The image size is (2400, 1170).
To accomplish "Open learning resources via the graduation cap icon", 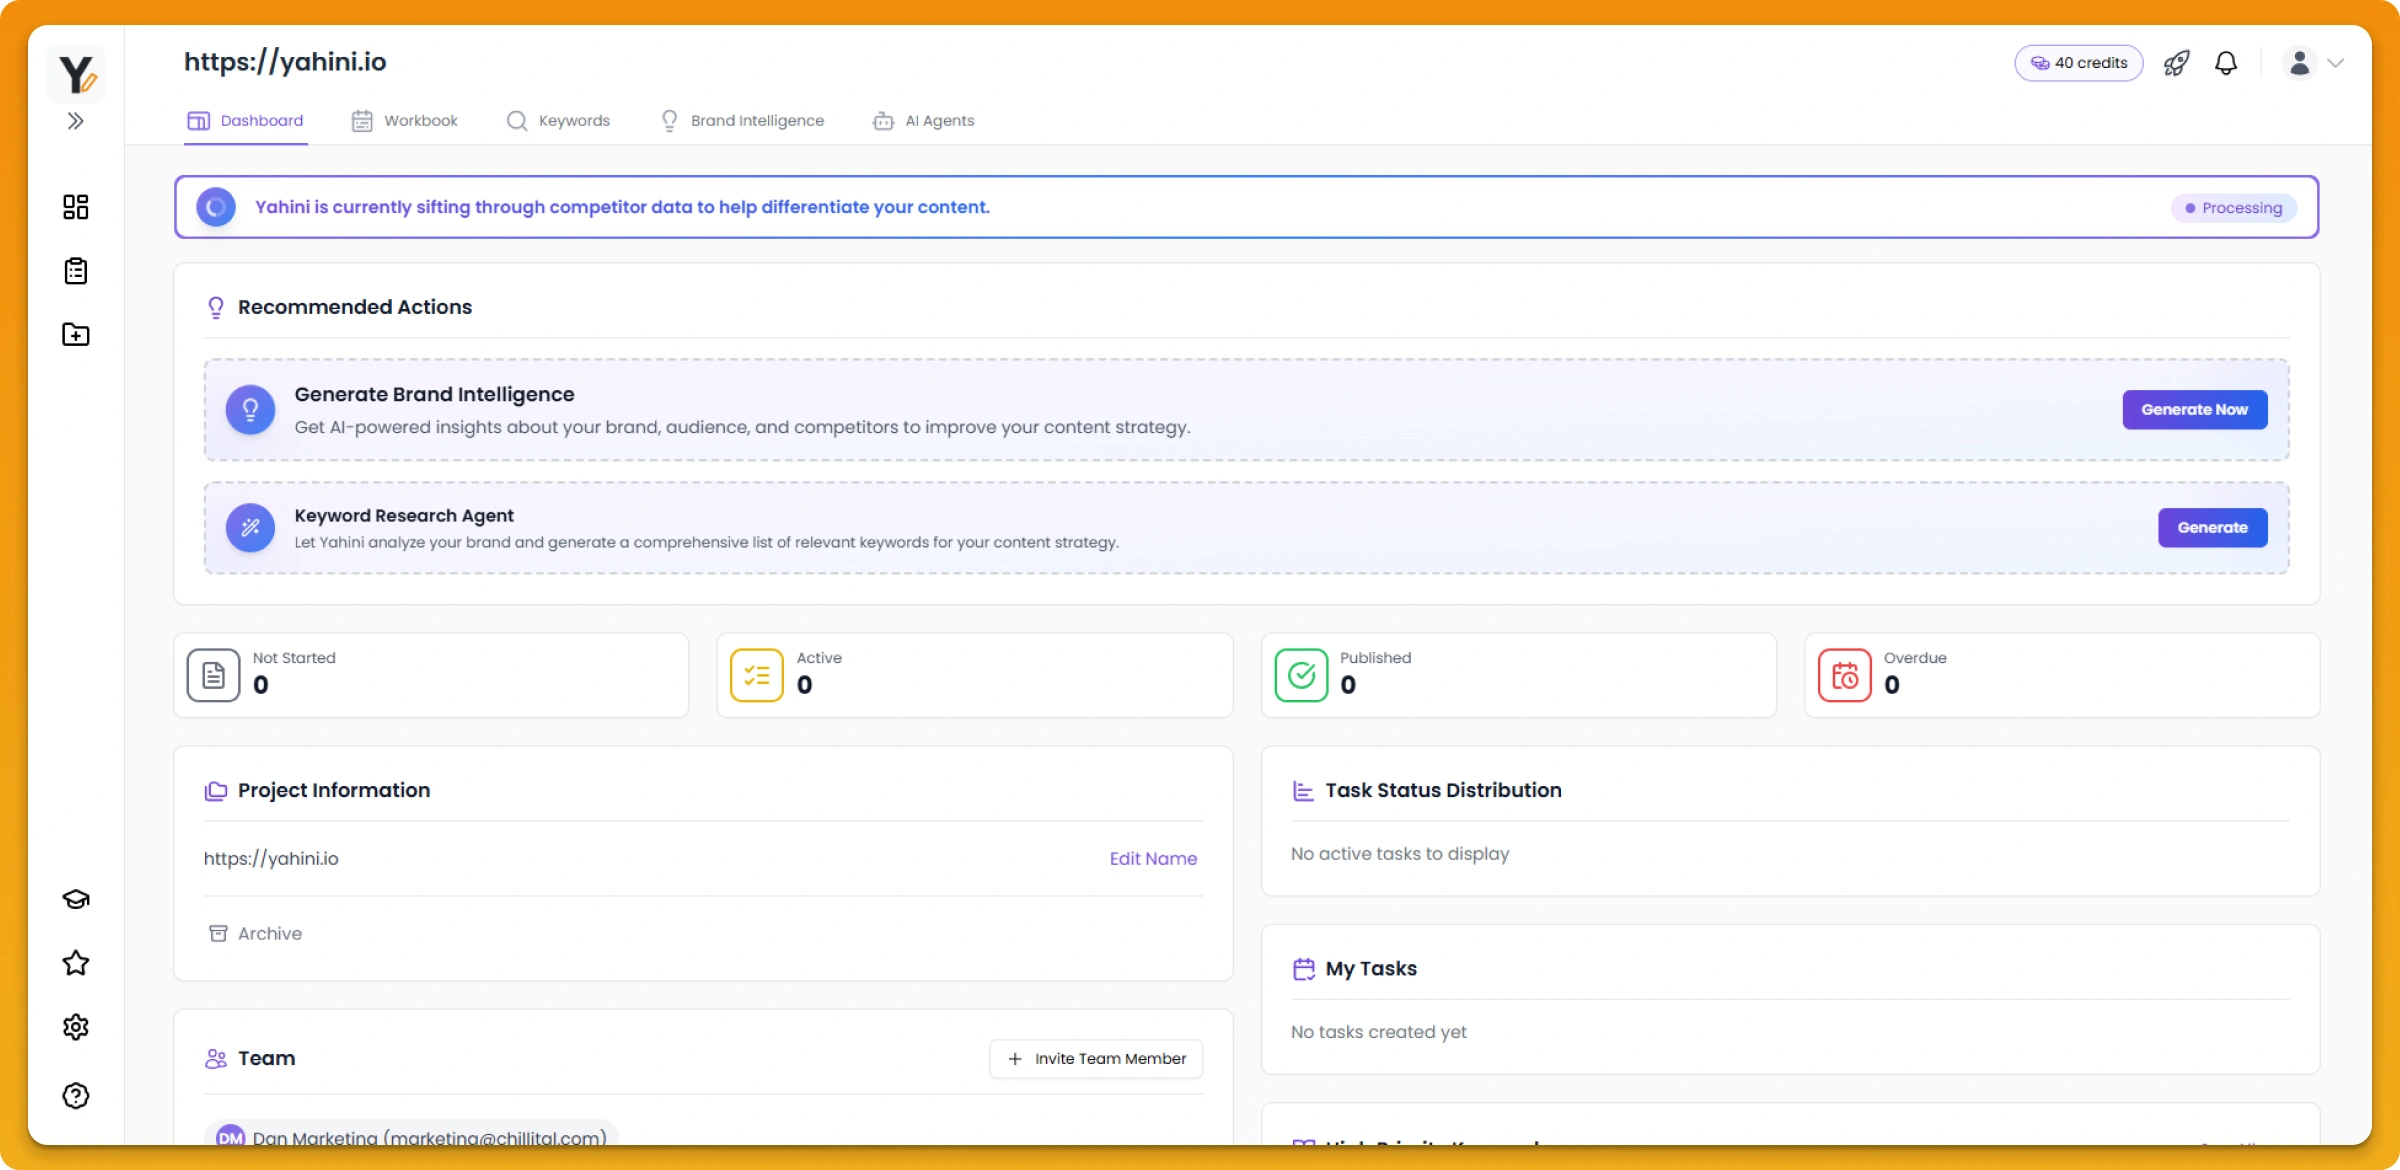I will pyautogui.click(x=75, y=898).
